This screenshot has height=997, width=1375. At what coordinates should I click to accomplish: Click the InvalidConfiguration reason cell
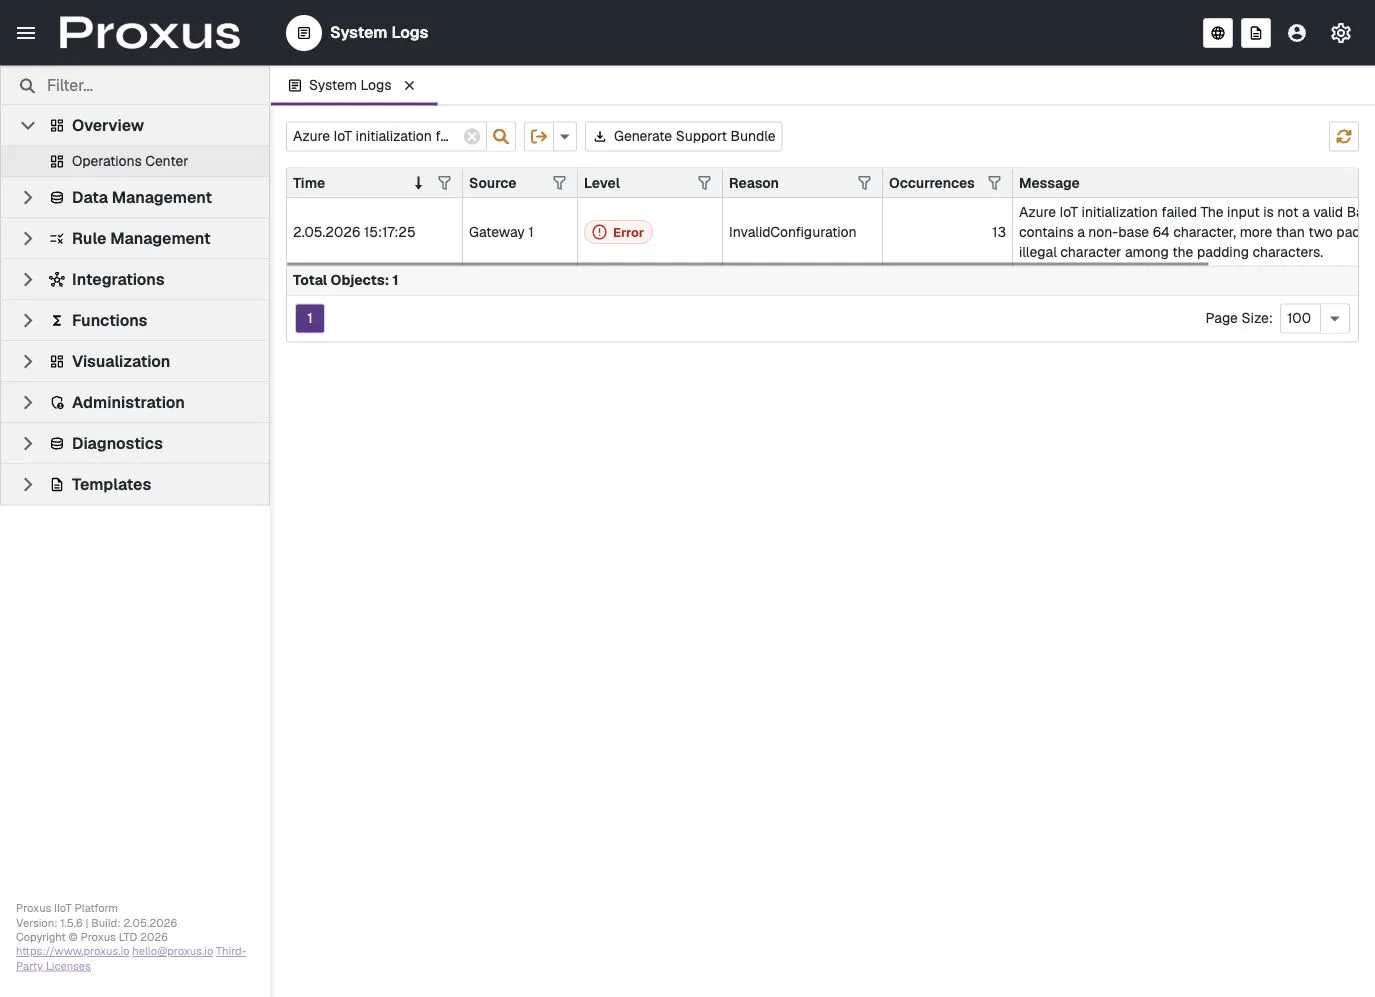(802, 232)
